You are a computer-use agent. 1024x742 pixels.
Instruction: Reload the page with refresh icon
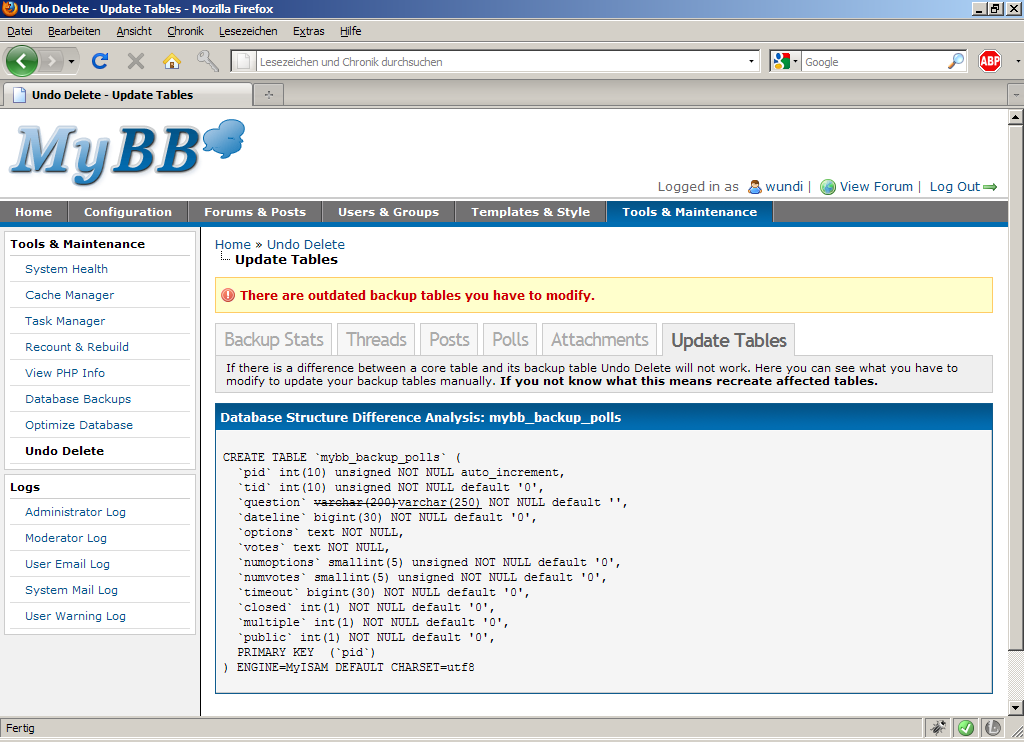pos(100,61)
